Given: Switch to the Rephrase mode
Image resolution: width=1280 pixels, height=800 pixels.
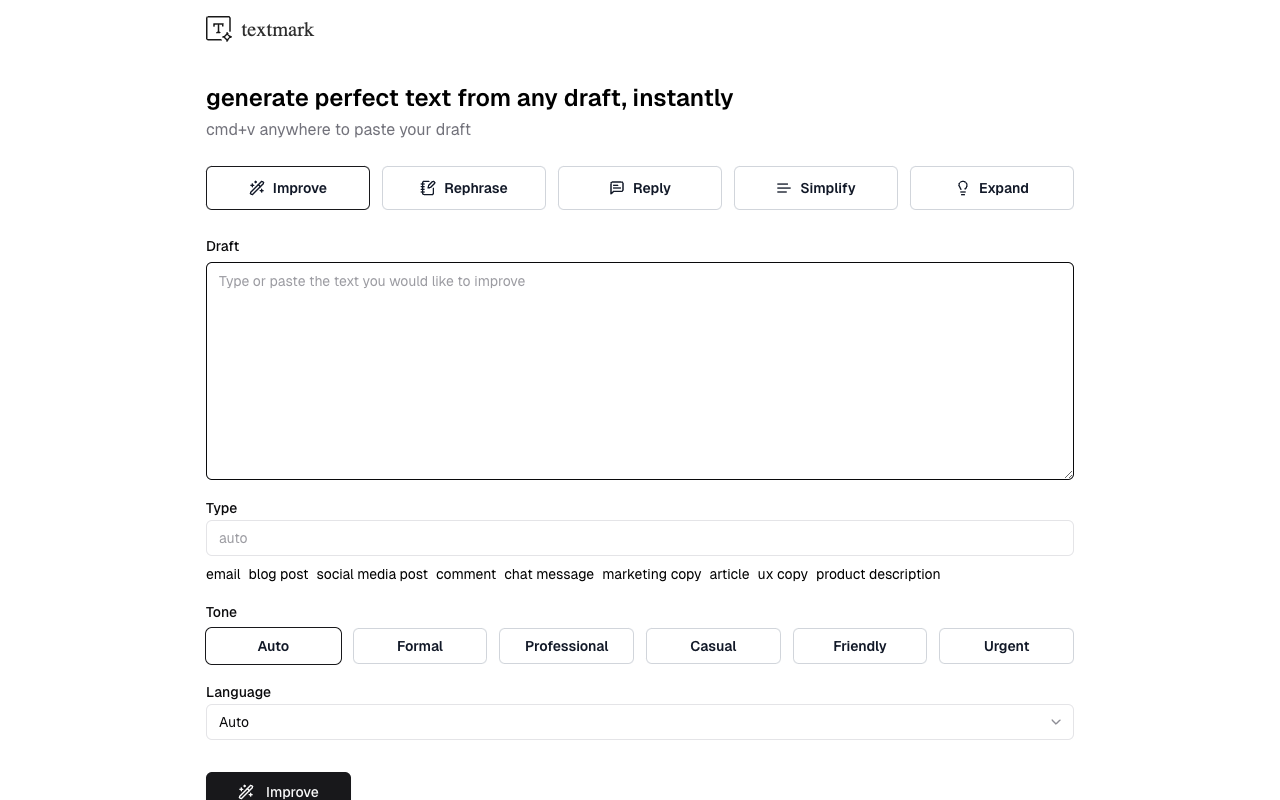Looking at the screenshot, I should [464, 188].
